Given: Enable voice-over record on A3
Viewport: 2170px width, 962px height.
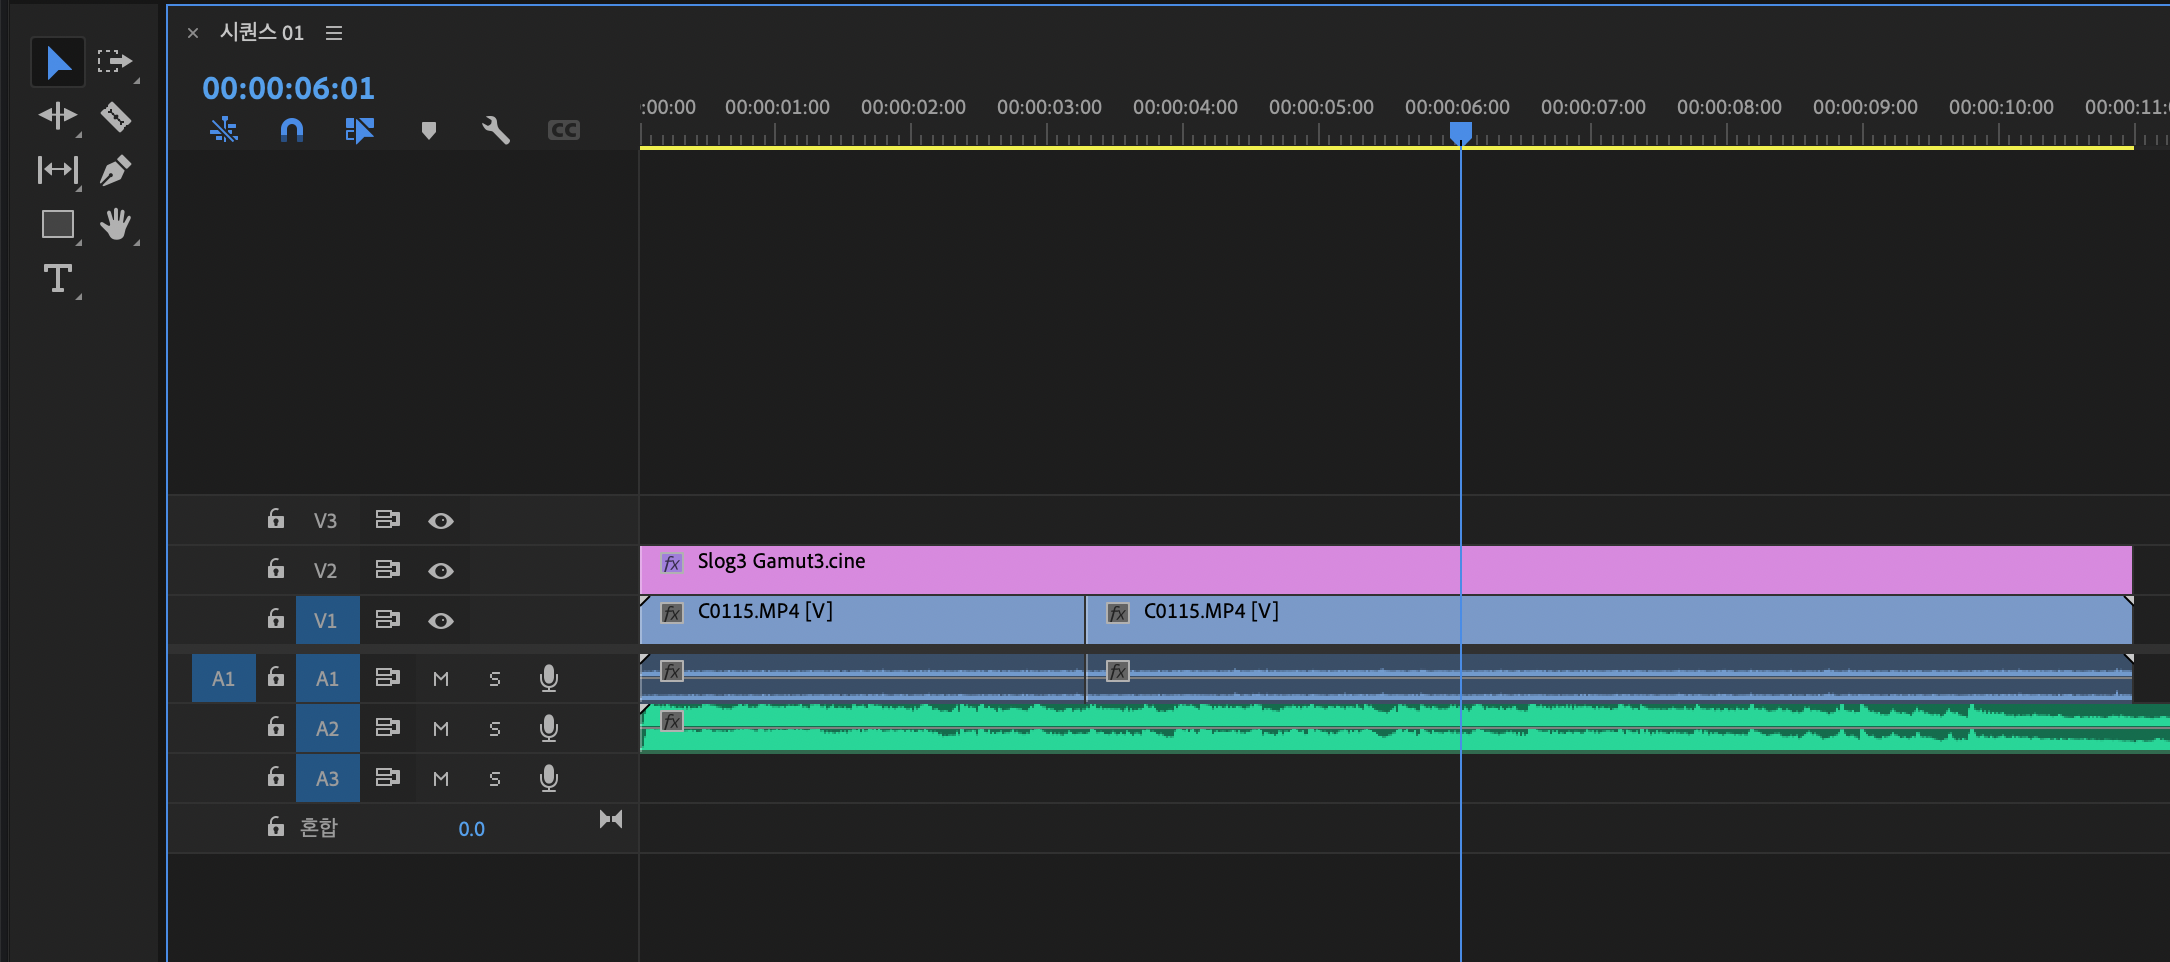Looking at the screenshot, I should tap(549, 779).
